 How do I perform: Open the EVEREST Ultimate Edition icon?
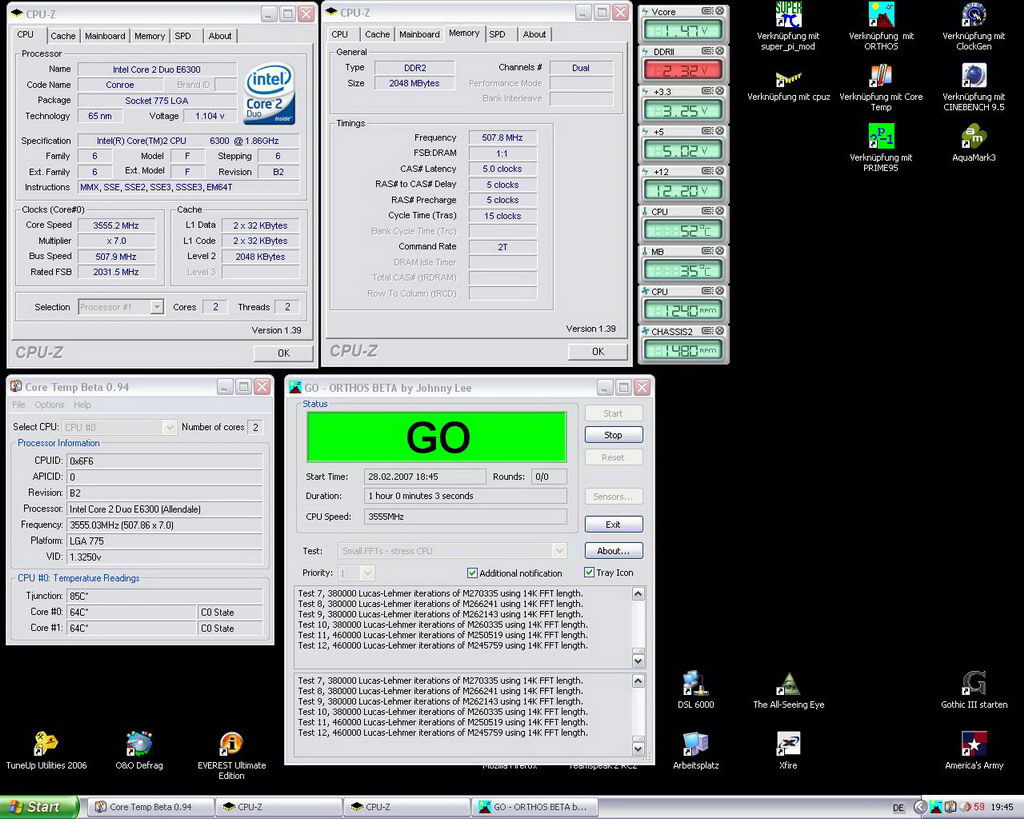[x=231, y=756]
